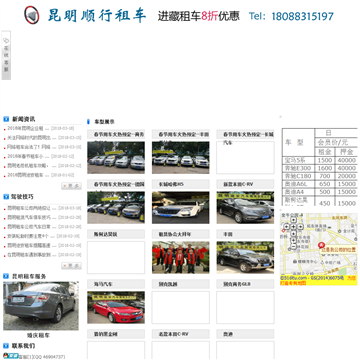Click the 宝马5系 row in price table

pos(320,160)
